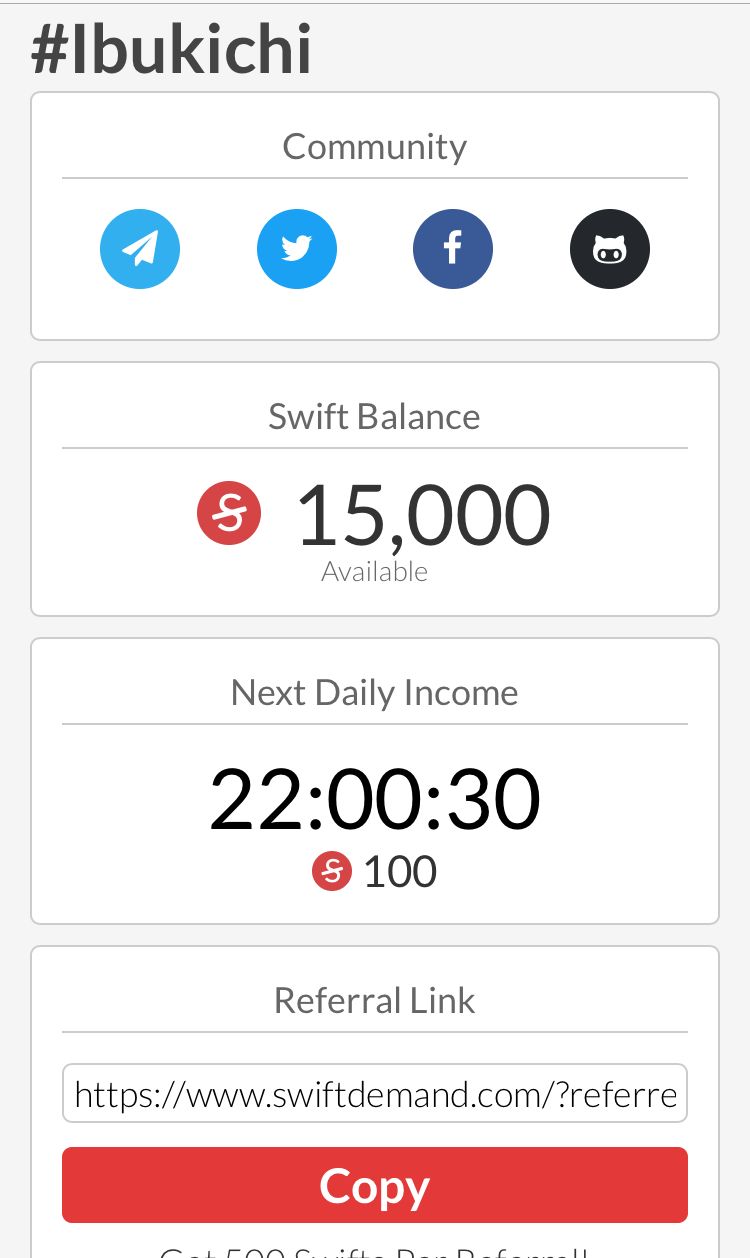Tap the 15,000 balance amount

[423, 516]
